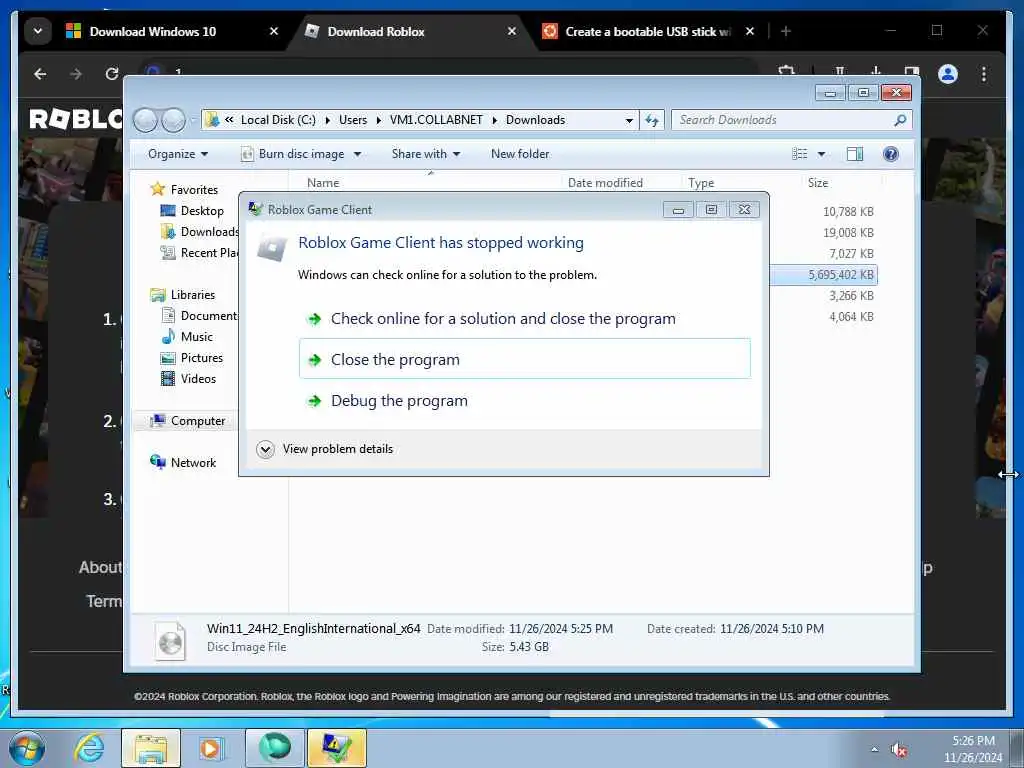The image size is (1024, 768).
Task: Click Chrome's reload icon
Action: [x=112, y=74]
